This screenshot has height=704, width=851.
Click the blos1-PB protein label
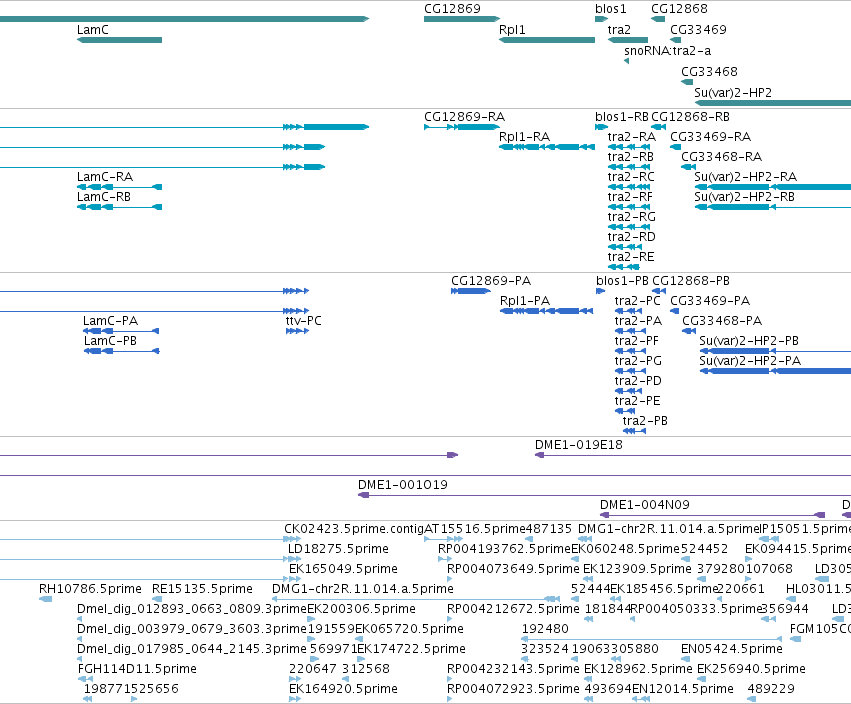(x=622, y=281)
